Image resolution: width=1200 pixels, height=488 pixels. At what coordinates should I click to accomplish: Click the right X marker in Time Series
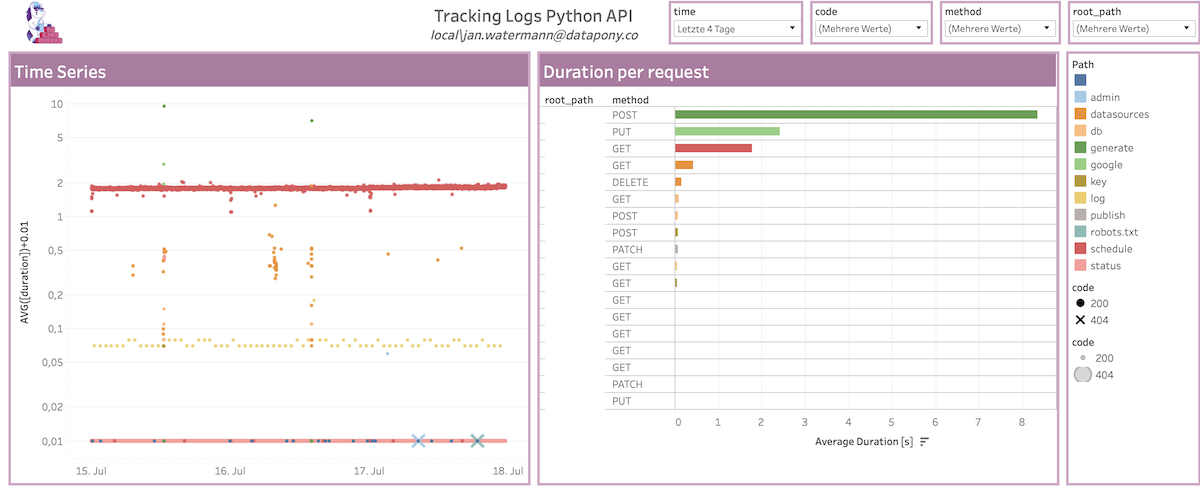pyautogui.click(x=477, y=440)
